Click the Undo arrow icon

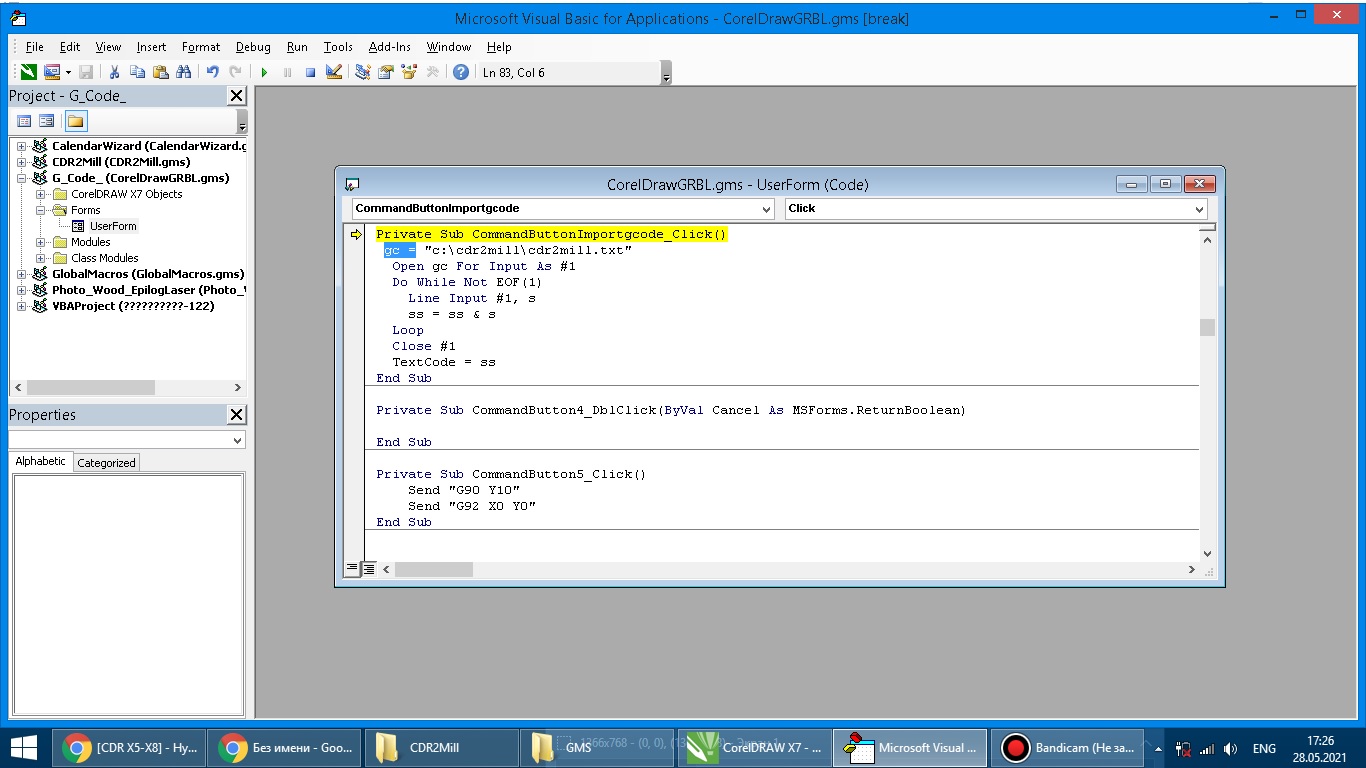coord(212,72)
